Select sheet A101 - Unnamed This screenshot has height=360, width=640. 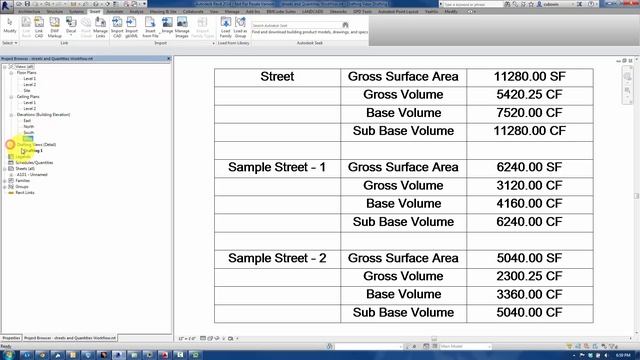pos(32,175)
